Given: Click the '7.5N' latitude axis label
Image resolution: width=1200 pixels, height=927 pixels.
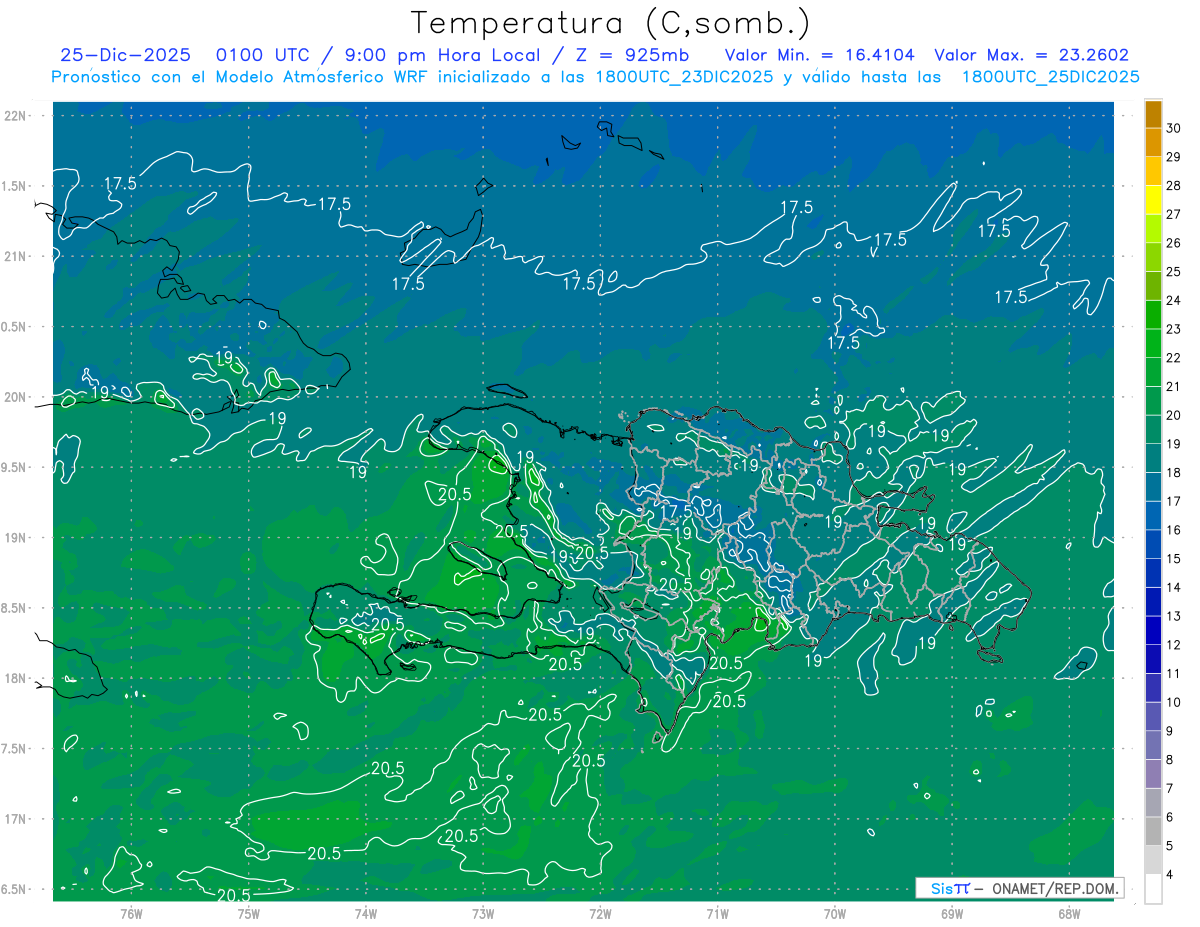Looking at the screenshot, I should pyautogui.click(x=14, y=749).
